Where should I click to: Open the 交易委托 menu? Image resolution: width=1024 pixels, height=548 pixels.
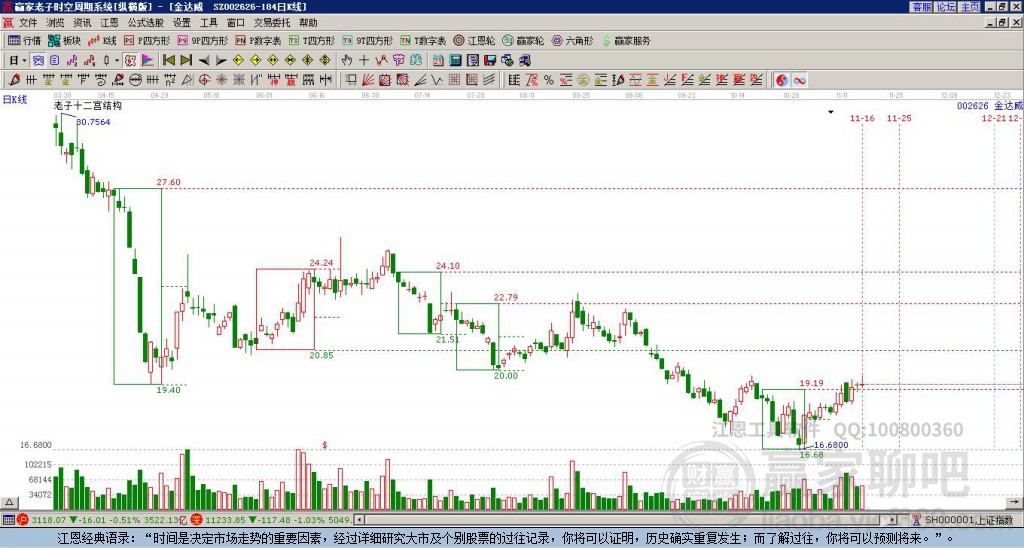(x=272, y=23)
